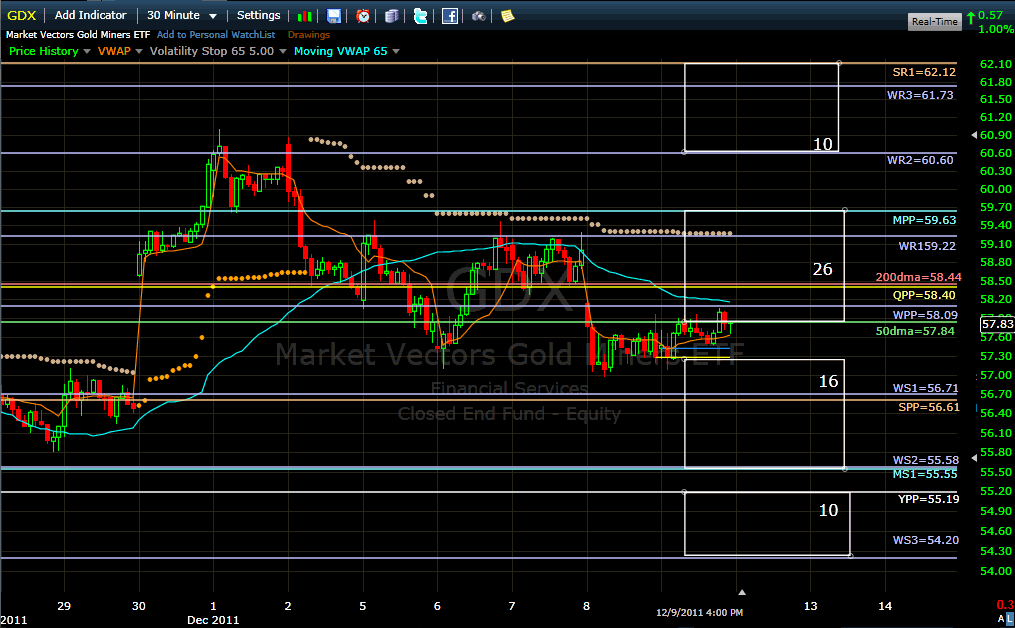Open the Settings menu
Screen dimensions: 1015x628
pyautogui.click(x=258, y=15)
